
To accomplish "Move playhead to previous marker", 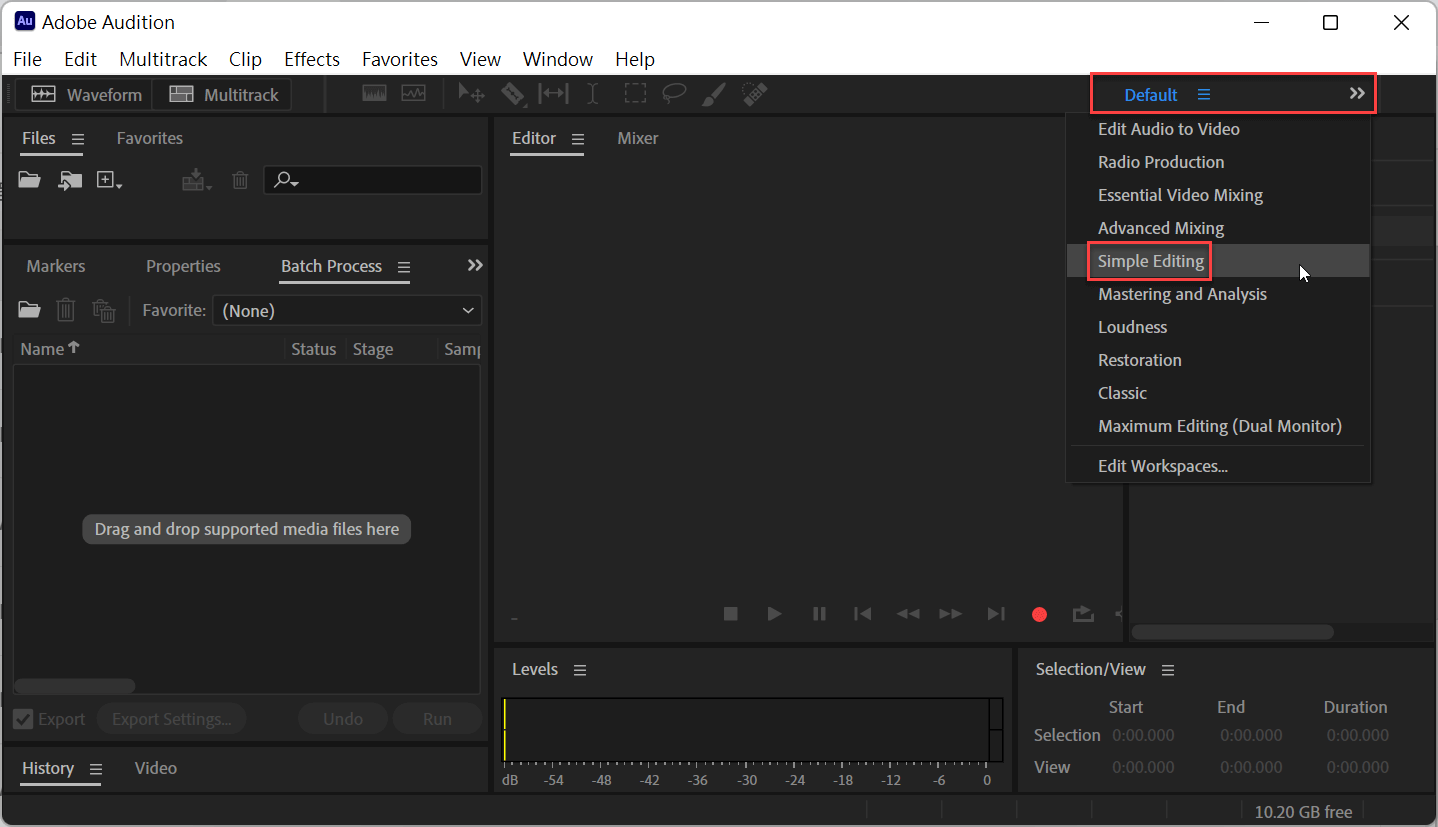I will tap(863, 614).
